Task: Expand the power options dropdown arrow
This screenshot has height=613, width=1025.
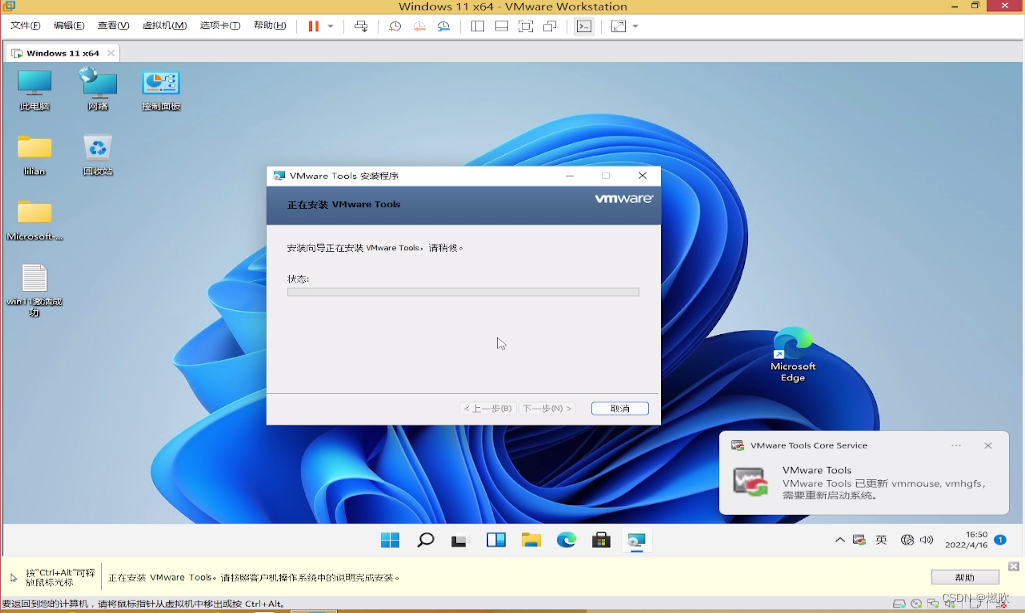Action: [330, 26]
